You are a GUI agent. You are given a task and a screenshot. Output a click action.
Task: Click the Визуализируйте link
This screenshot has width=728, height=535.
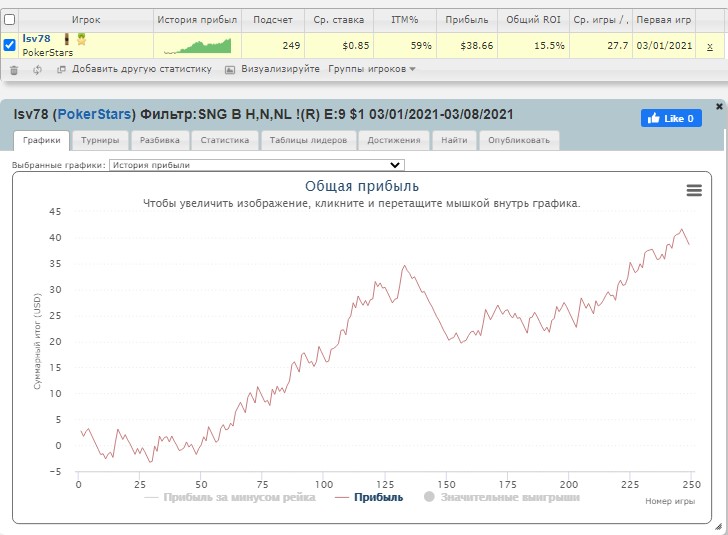point(280,69)
